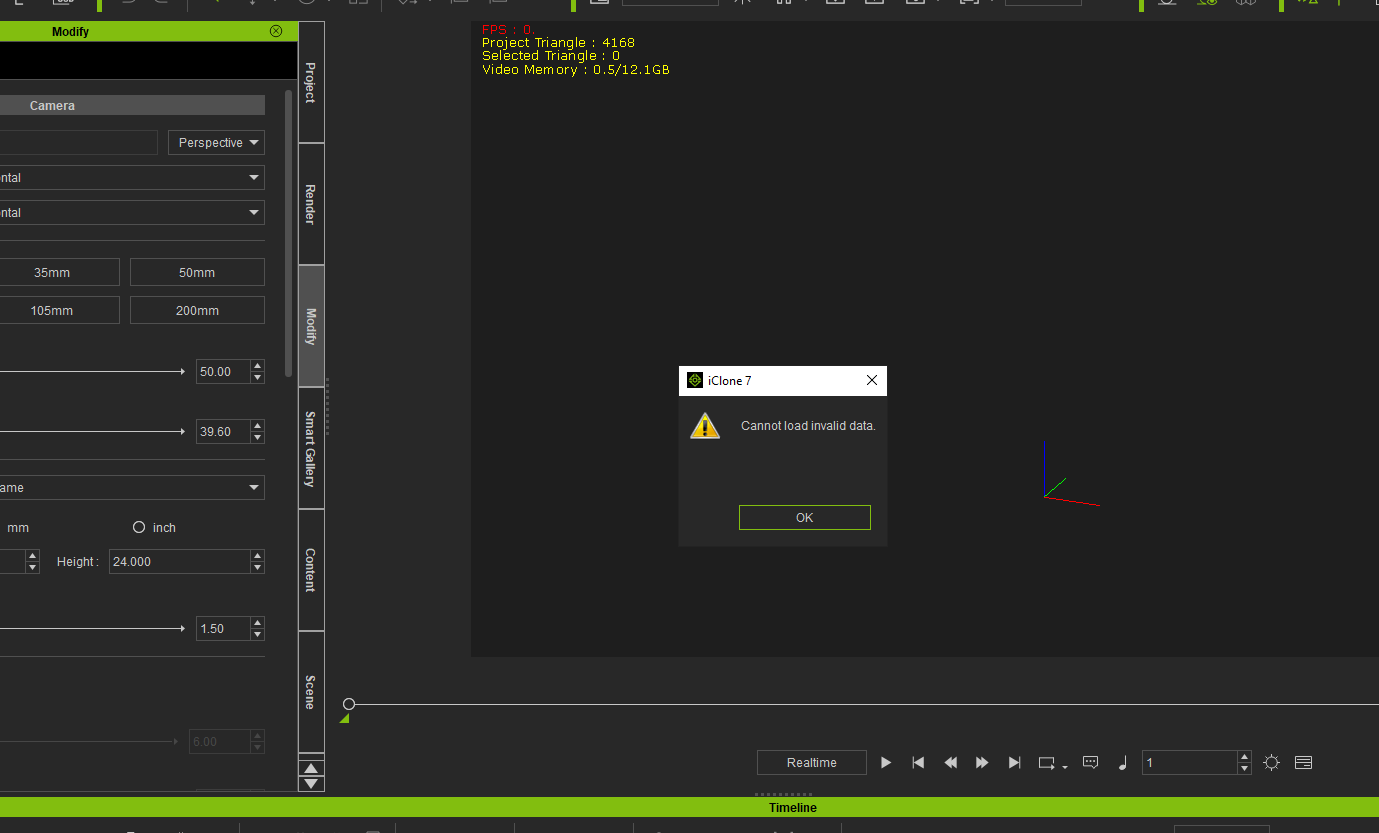Click the 'Video Memory : 0.5/12.1GB' text
Image resolution: width=1379 pixels, height=833 pixels.
click(x=576, y=70)
